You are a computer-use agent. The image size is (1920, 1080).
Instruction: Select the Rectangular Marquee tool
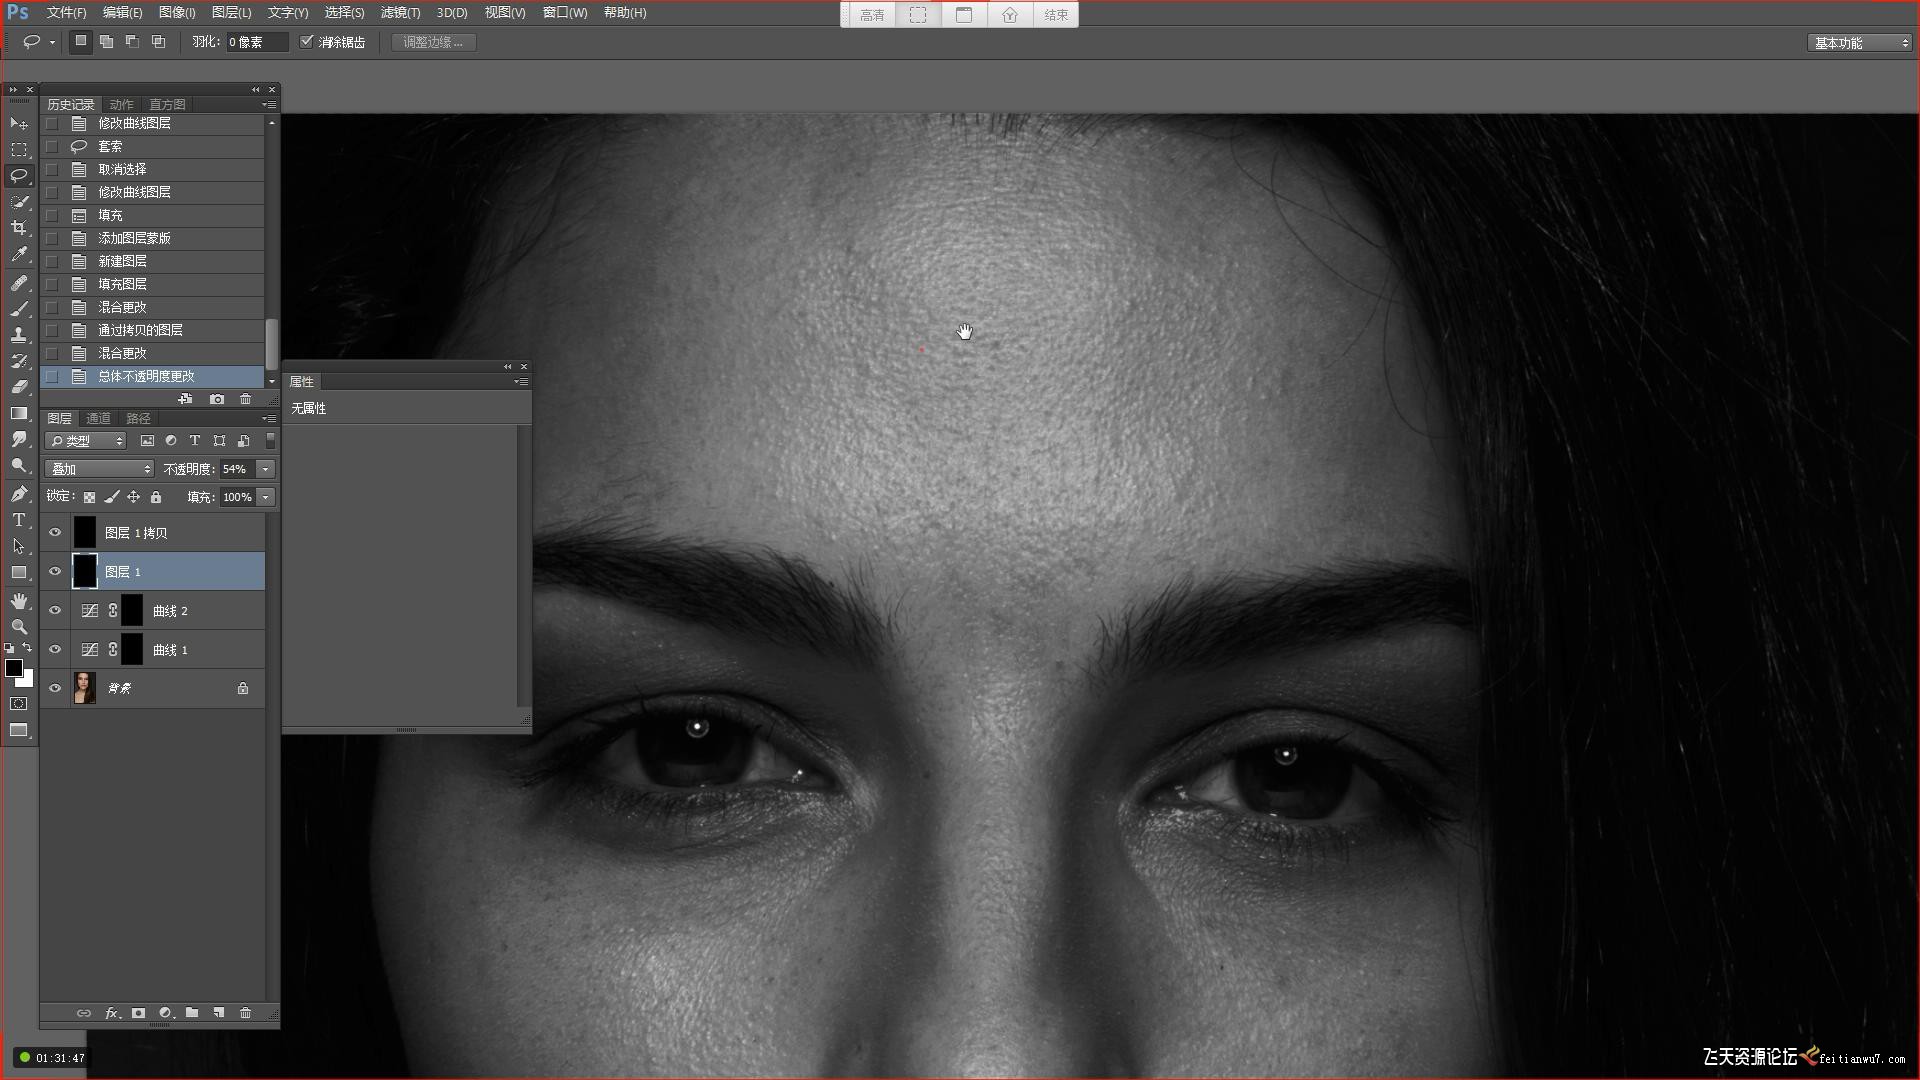point(19,149)
